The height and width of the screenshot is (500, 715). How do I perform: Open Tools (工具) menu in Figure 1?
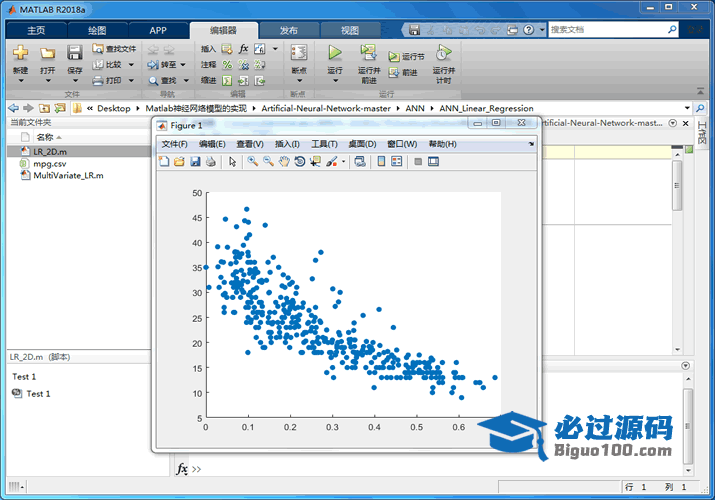324,144
